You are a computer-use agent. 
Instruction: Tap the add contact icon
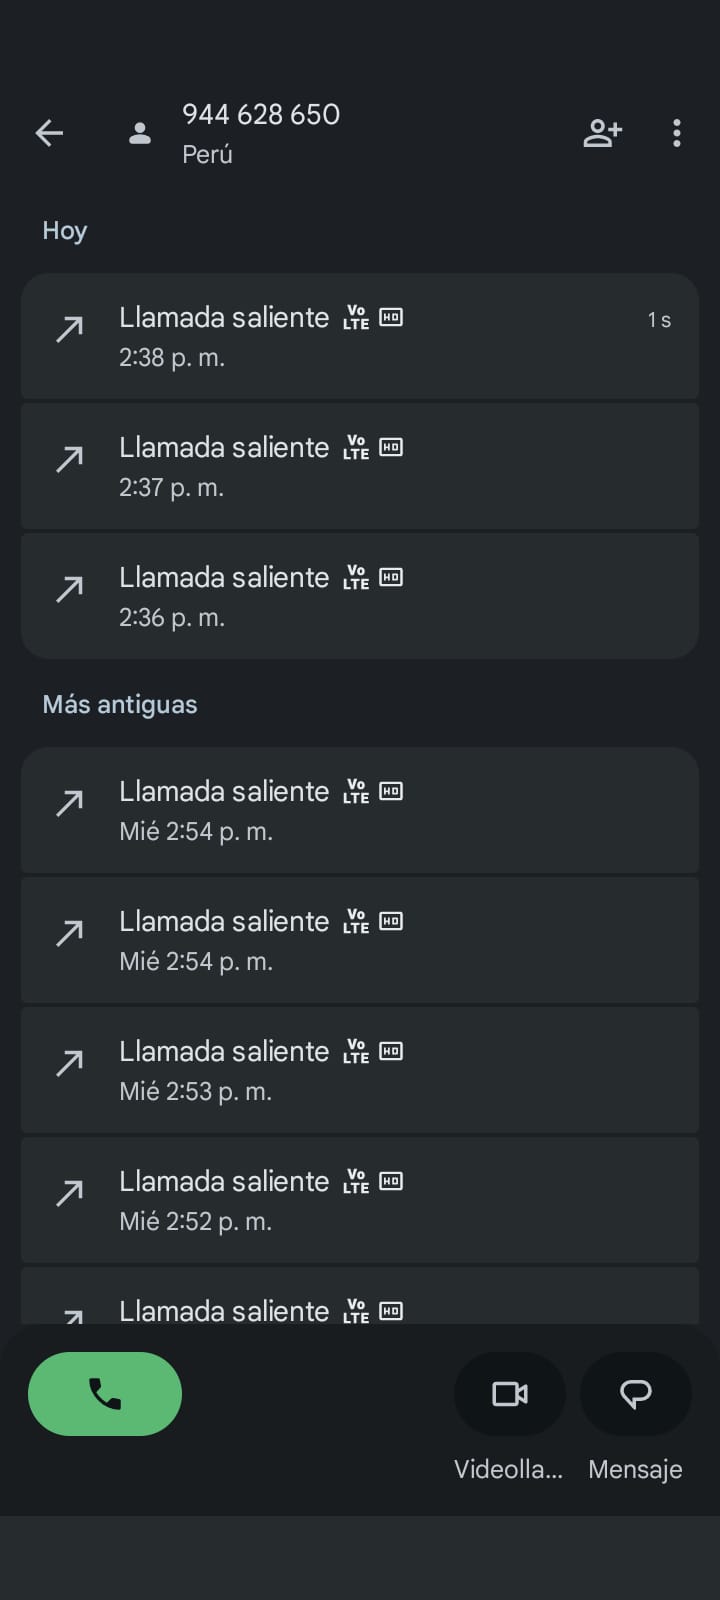[602, 133]
